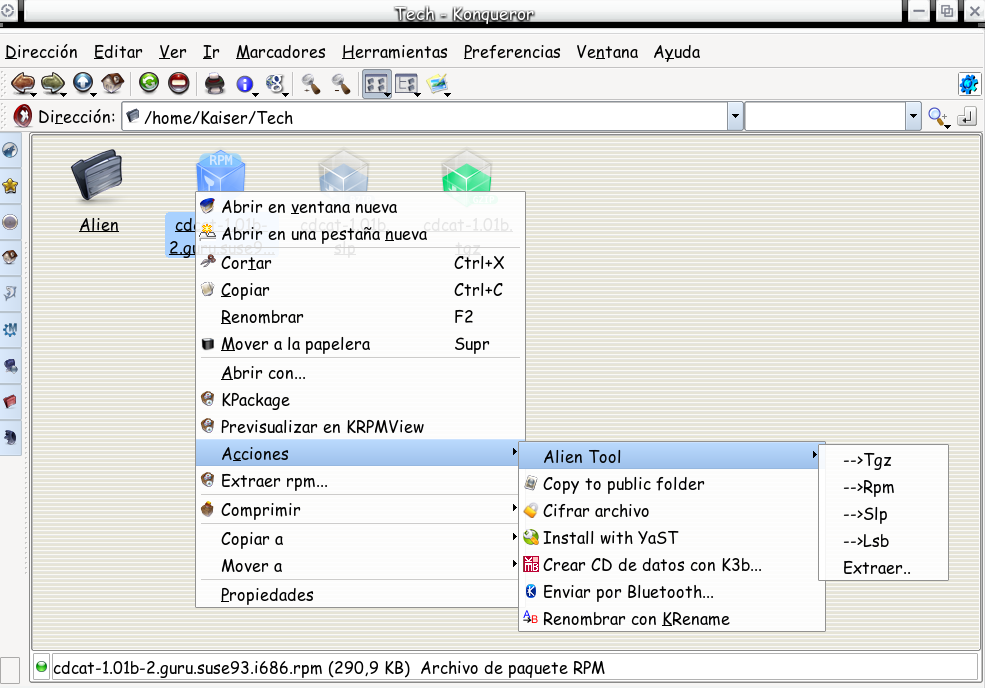This screenshot has width=985, height=688.
Task: Open the Alien folder icon
Action: [x=97, y=177]
